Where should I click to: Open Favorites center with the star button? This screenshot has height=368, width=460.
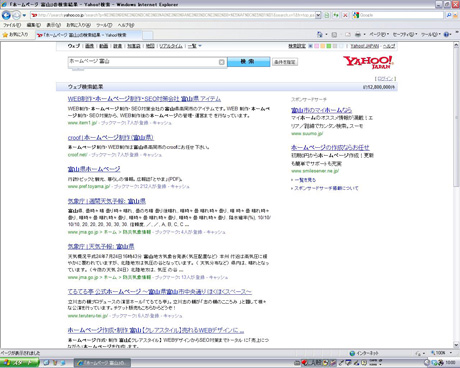pyautogui.click(x=15, y=35)
